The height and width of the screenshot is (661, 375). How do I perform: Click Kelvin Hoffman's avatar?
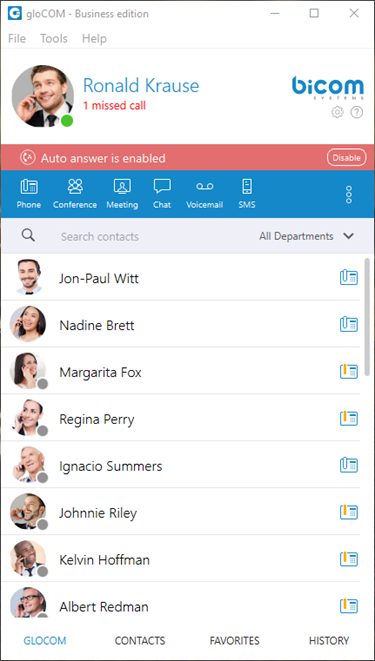click(x=28, y=558)
